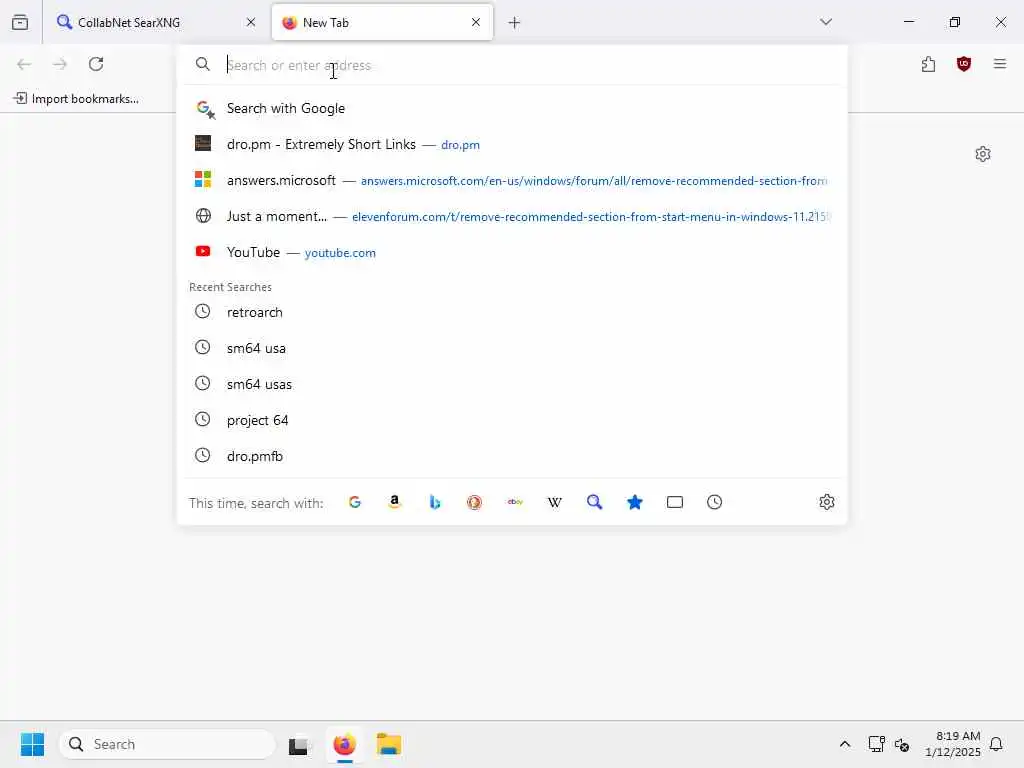Screen dimensions: 1024x768
Task: Open the notifications bell icon
Action: 997,744
